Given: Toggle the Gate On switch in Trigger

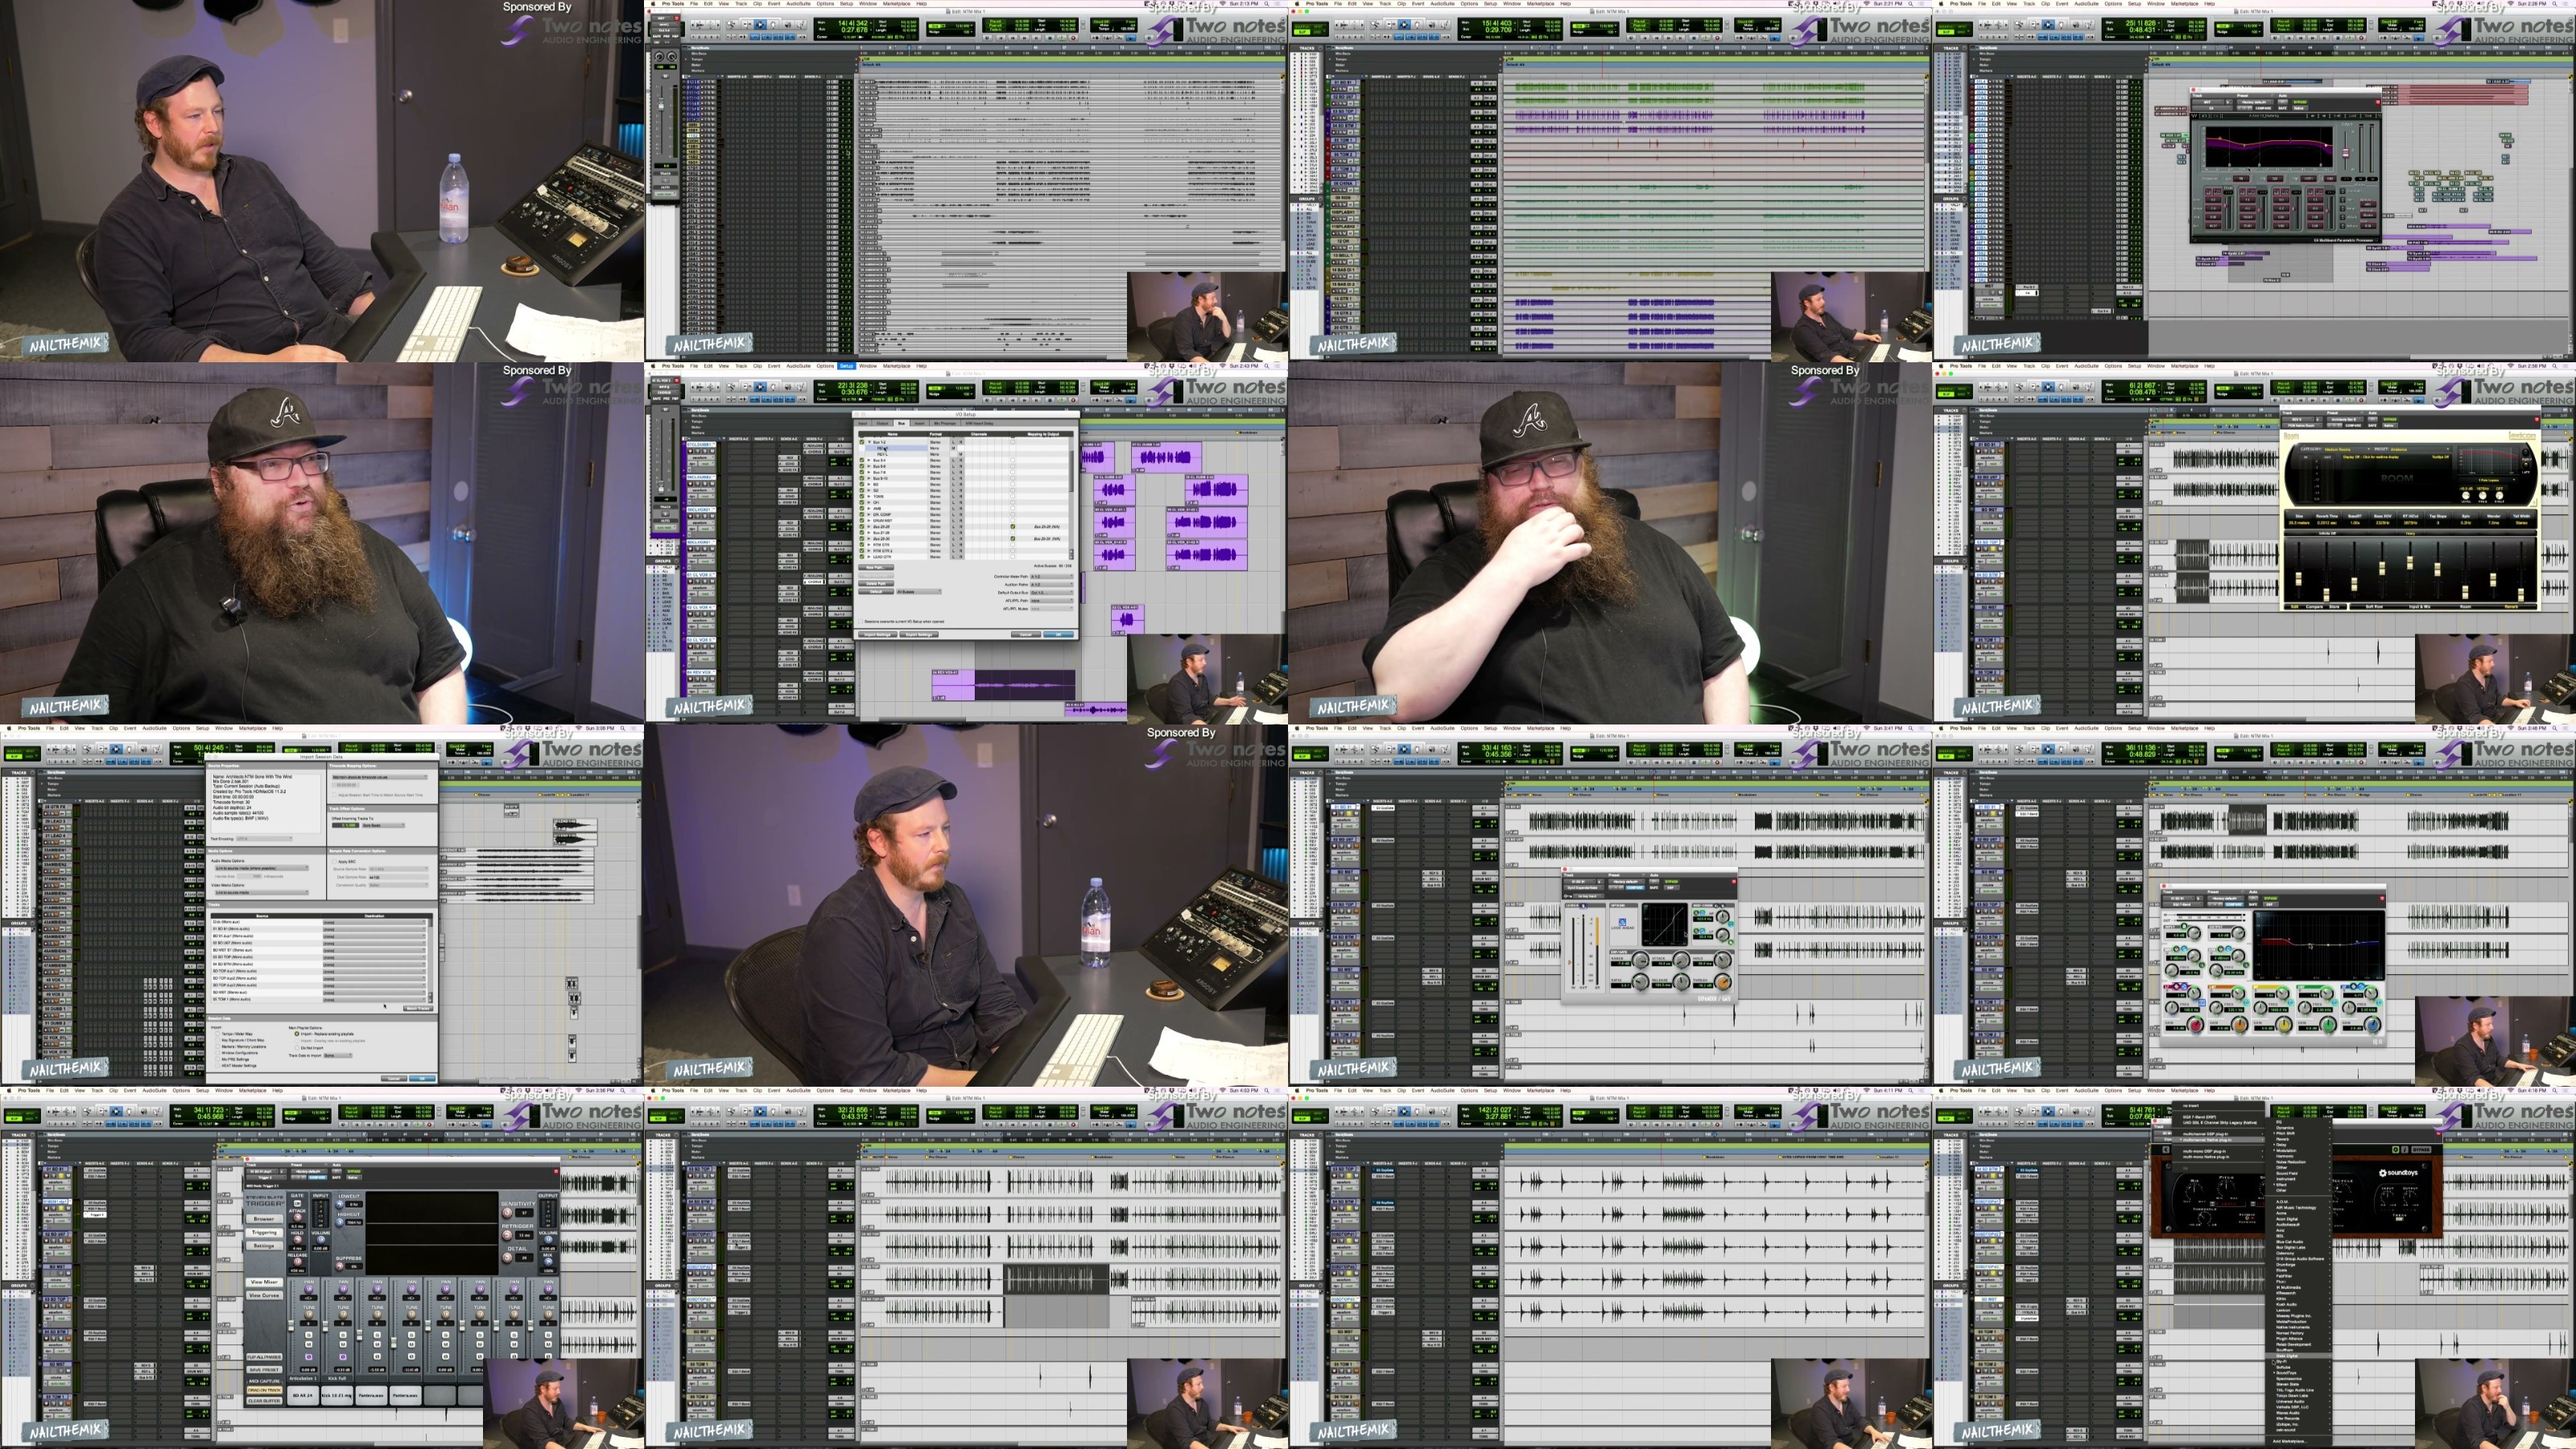Looking at the screenshot, I should point(297,1204).
